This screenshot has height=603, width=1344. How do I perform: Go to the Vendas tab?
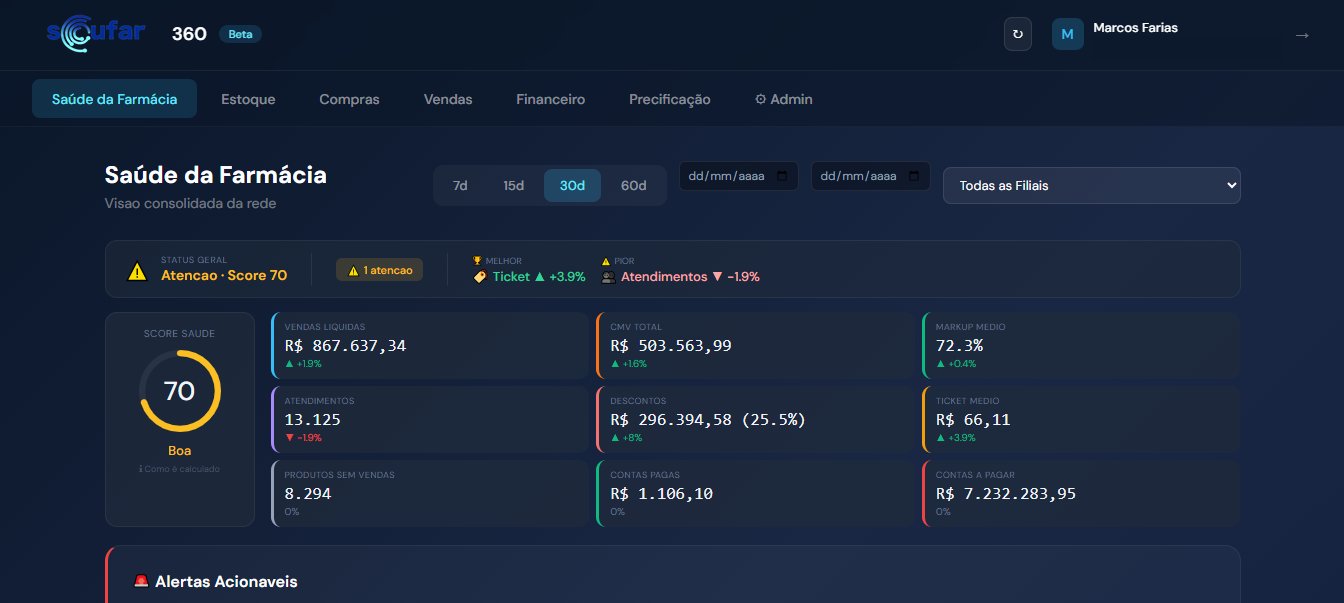click(x=448, y=99)
